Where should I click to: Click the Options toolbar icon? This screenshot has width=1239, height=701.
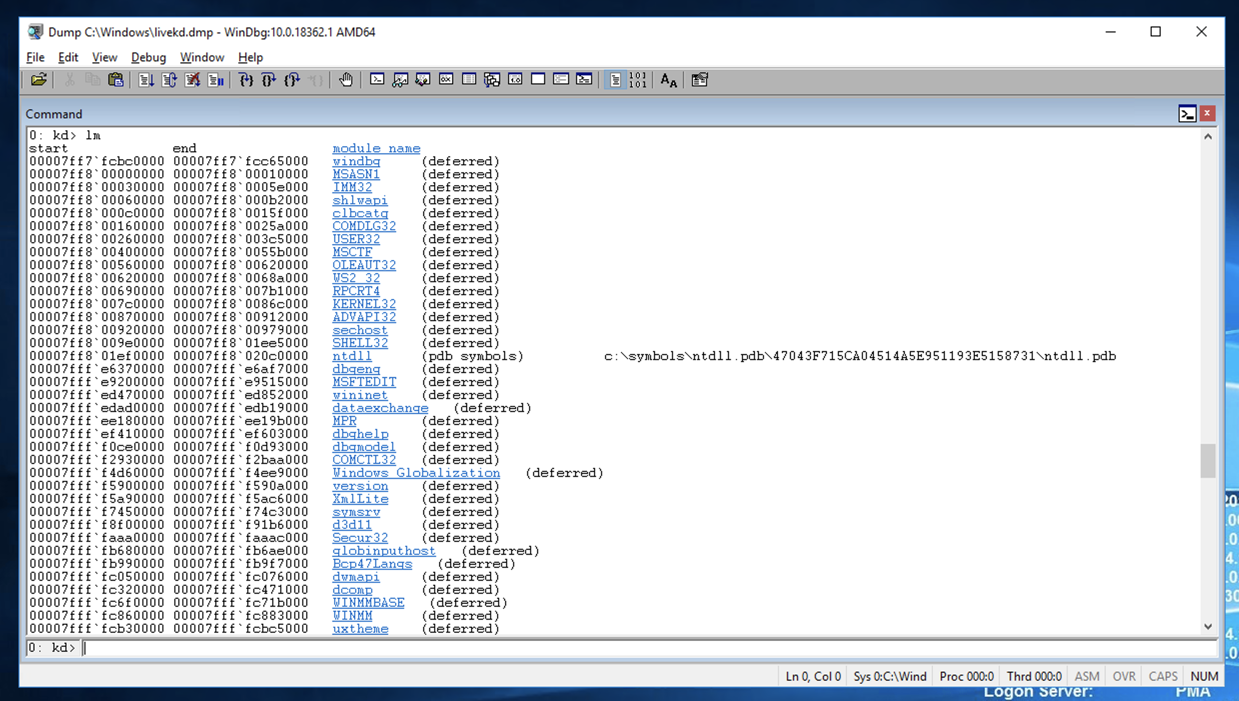(x=700, y=80)
